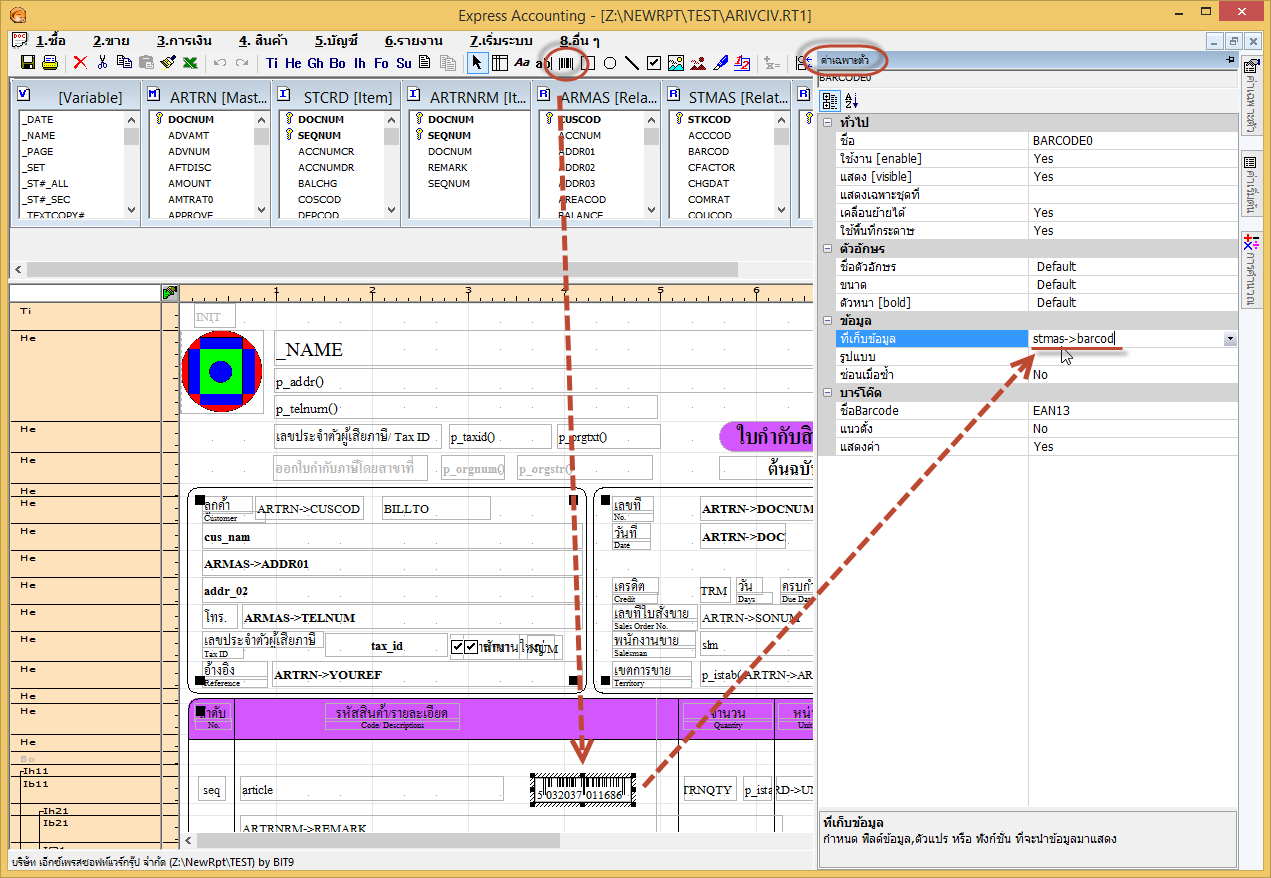Select the diagonal line drawing tool
1271x878 pixels.
pyautogui.click(x=631, y=63)
